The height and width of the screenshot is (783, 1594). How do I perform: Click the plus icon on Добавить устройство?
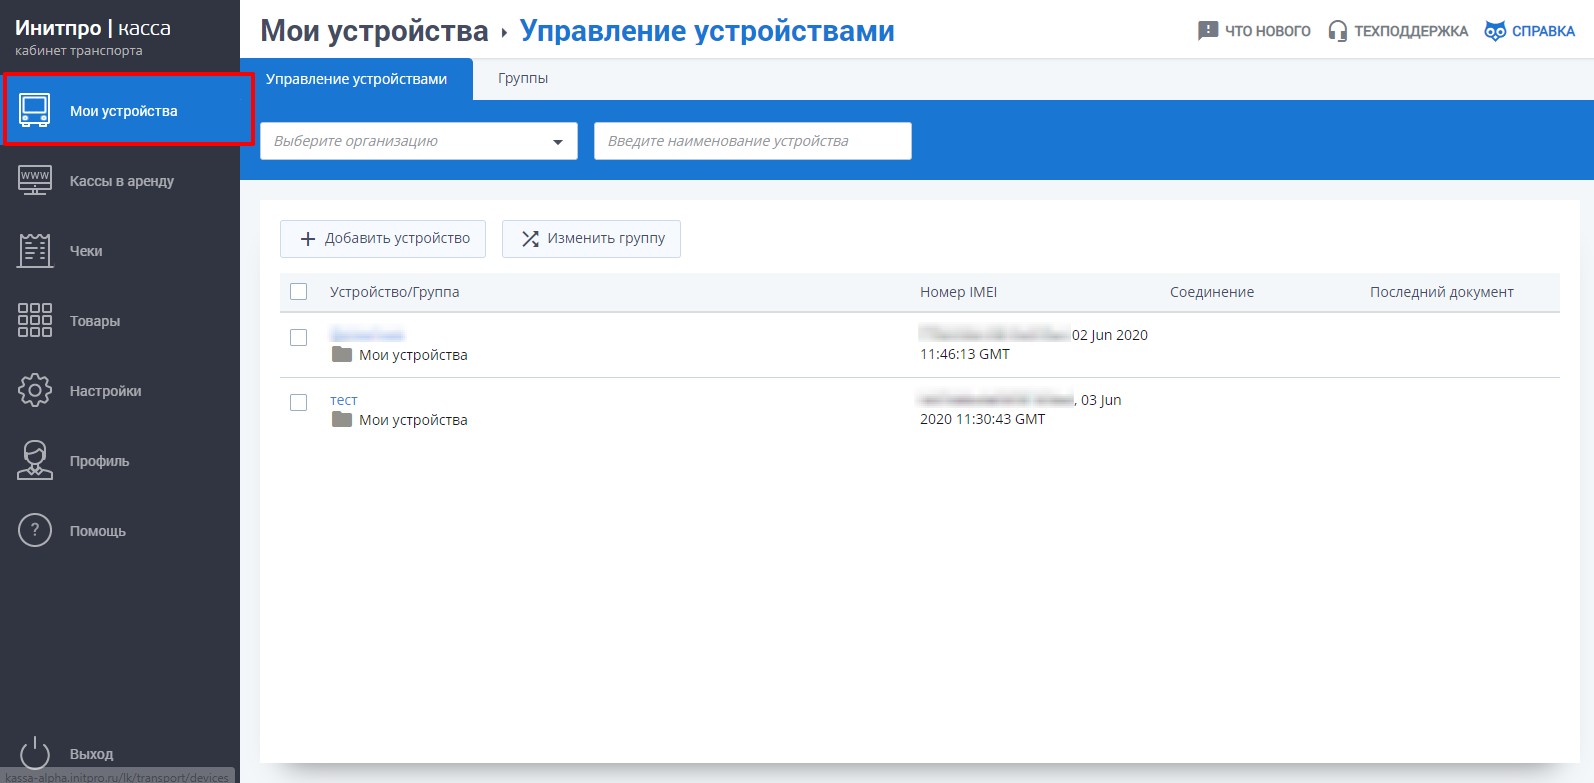pyautogui.click(x=308, y=239)
